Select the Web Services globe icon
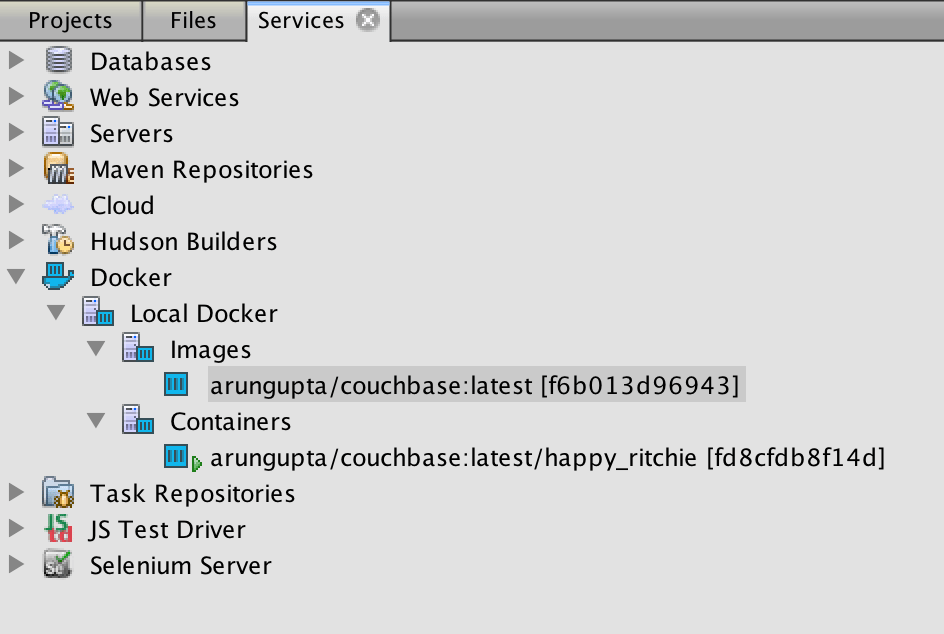Image resolution: width=944 pixels, height=634 pixels. [x=57, y=97]
